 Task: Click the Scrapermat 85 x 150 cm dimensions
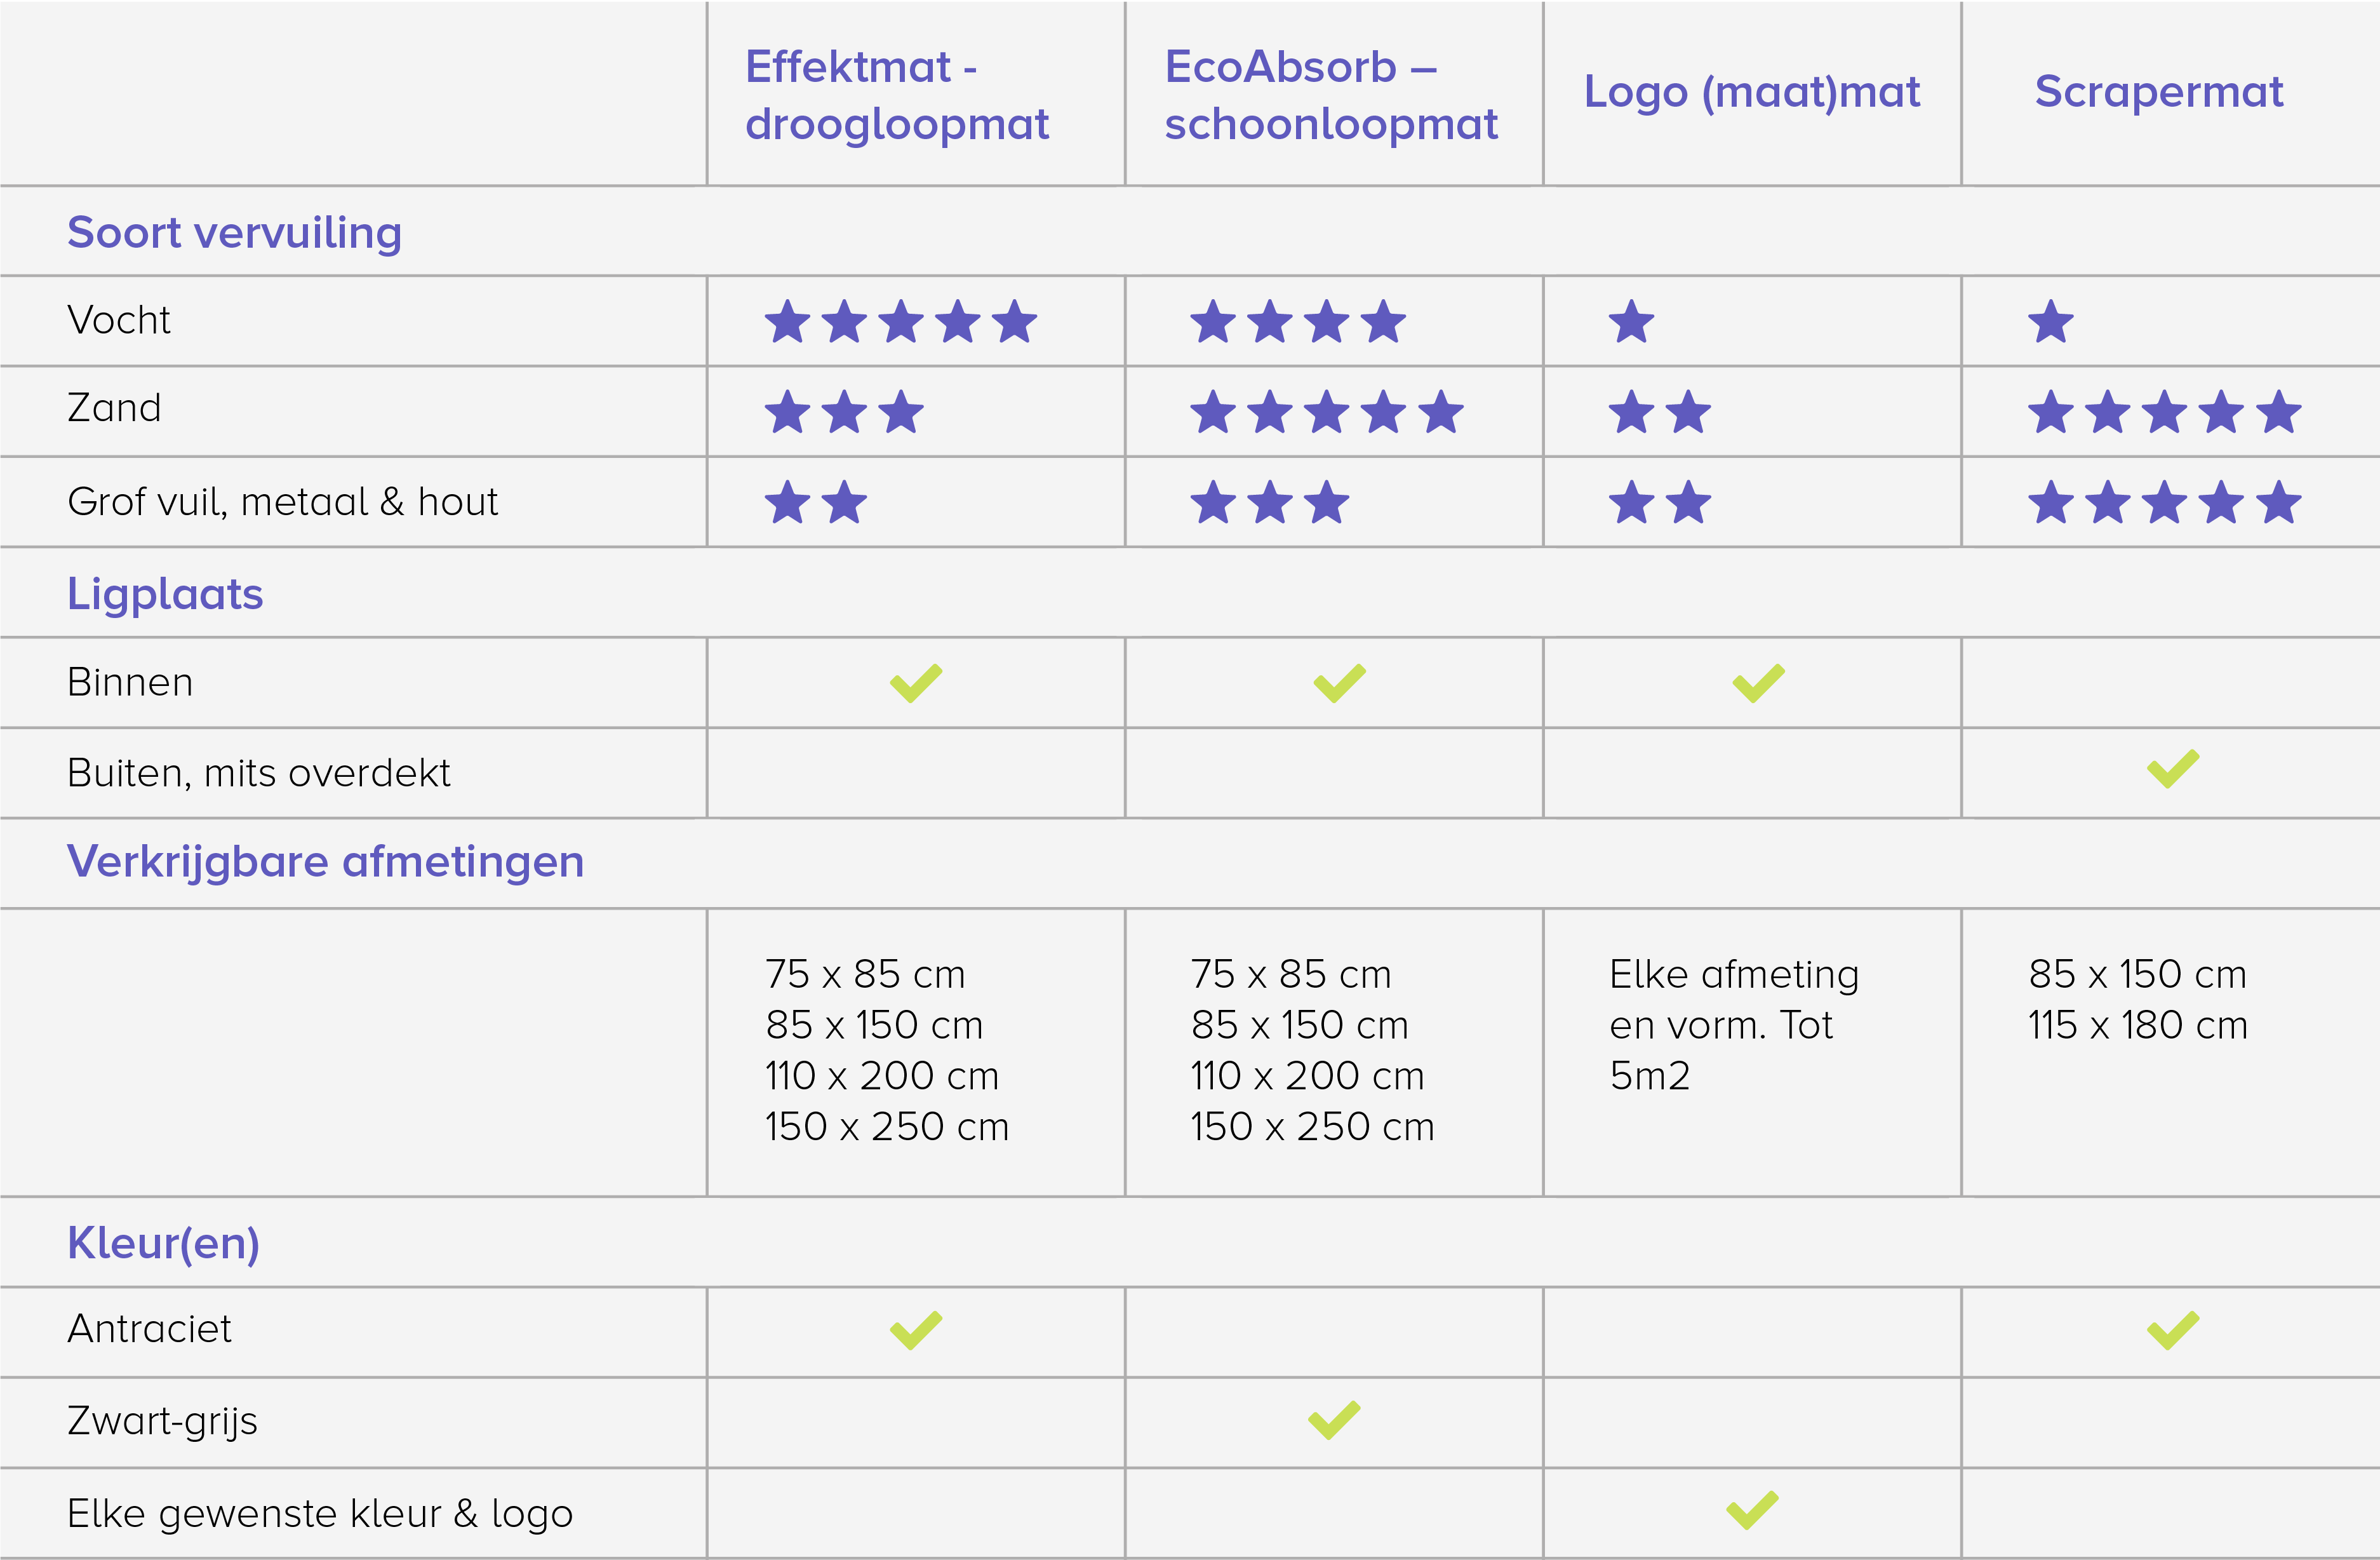(2137, 974)
